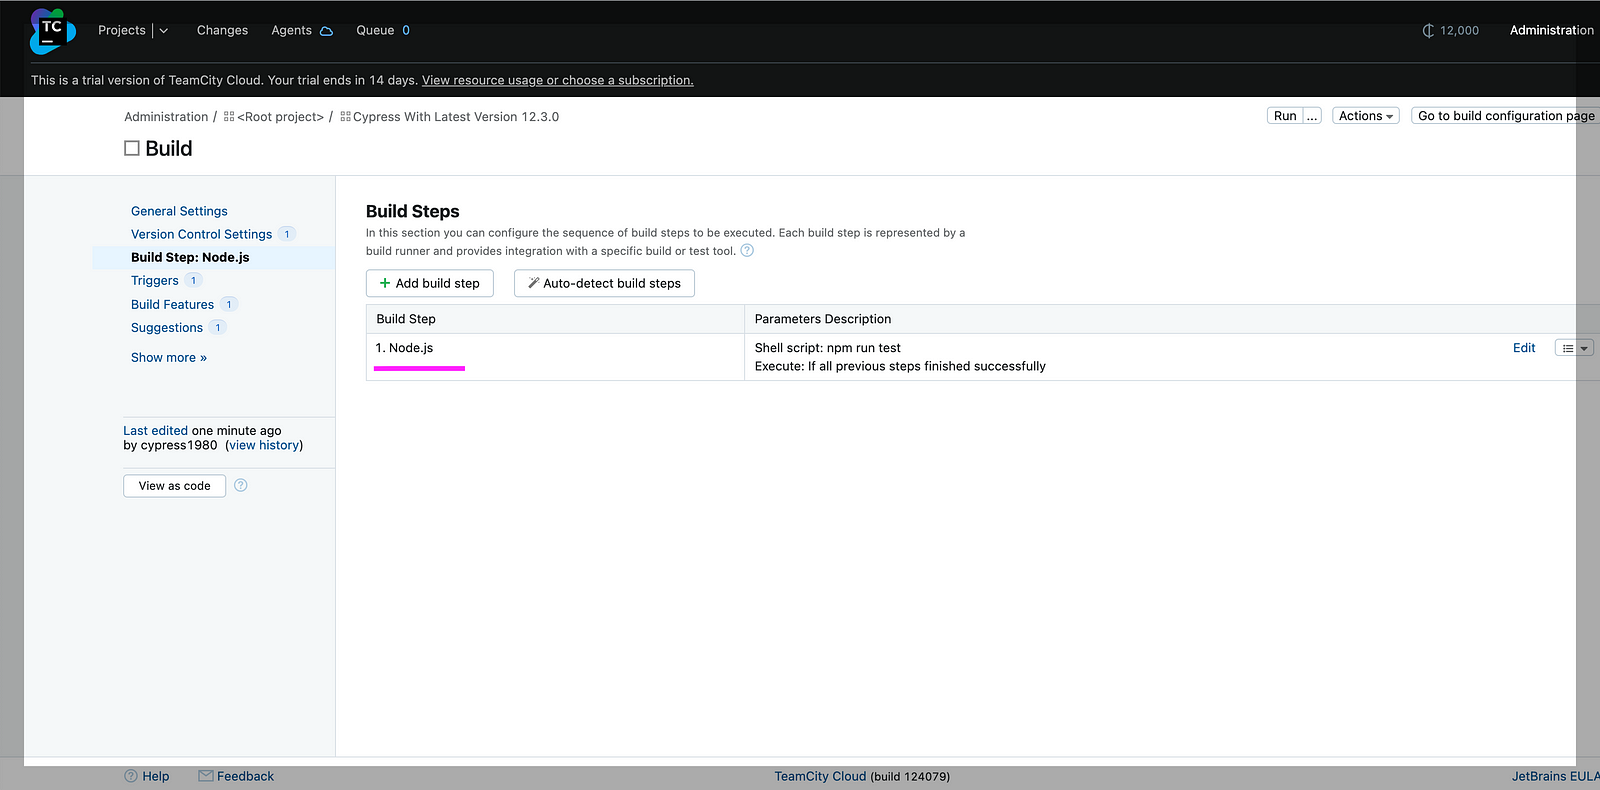Viewport: 1600px width, 790px height.
Task: Open the Administration menu
Action: point(1552,31)
